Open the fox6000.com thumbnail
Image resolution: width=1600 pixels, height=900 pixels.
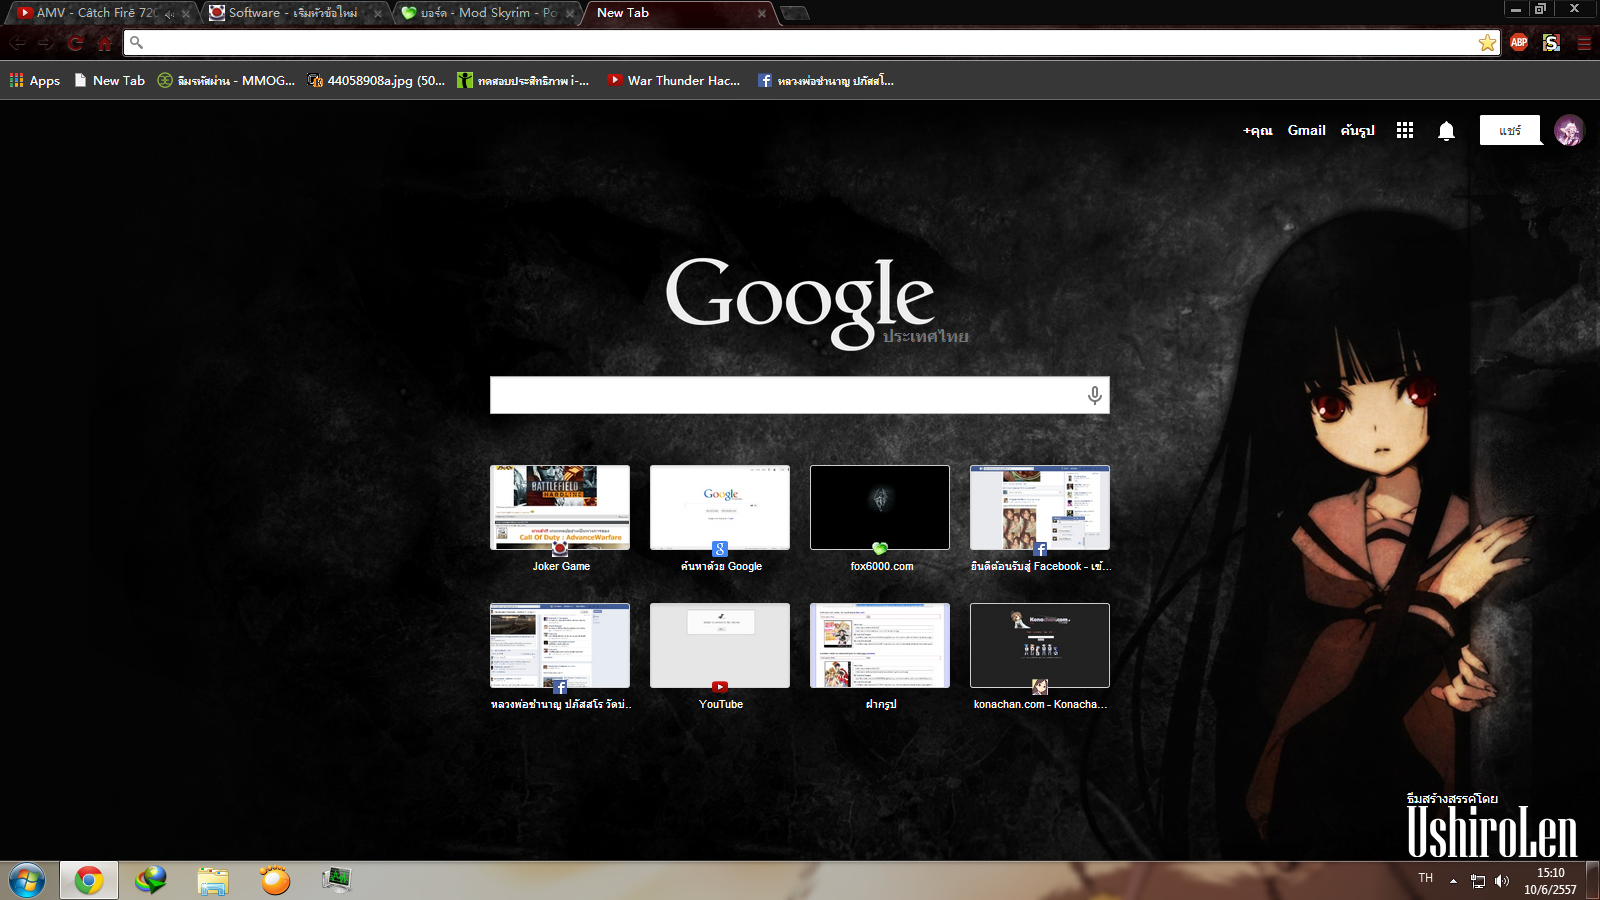(880, 508)
